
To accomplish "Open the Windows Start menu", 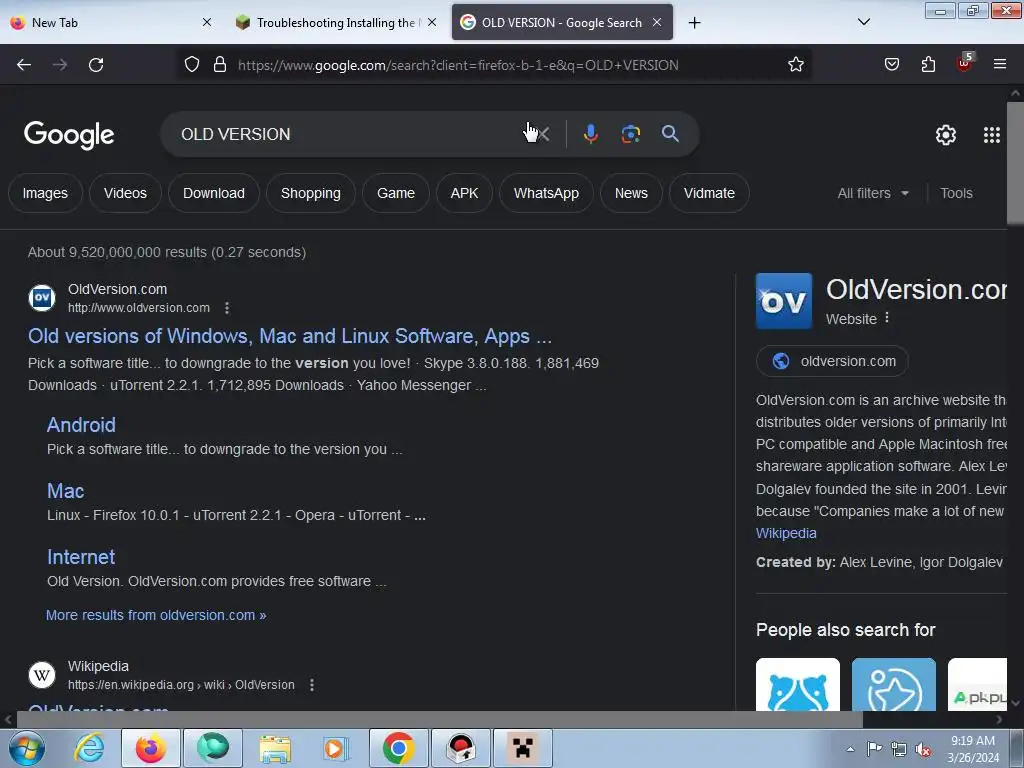I will pyautogui.click(x=26, y=748).
